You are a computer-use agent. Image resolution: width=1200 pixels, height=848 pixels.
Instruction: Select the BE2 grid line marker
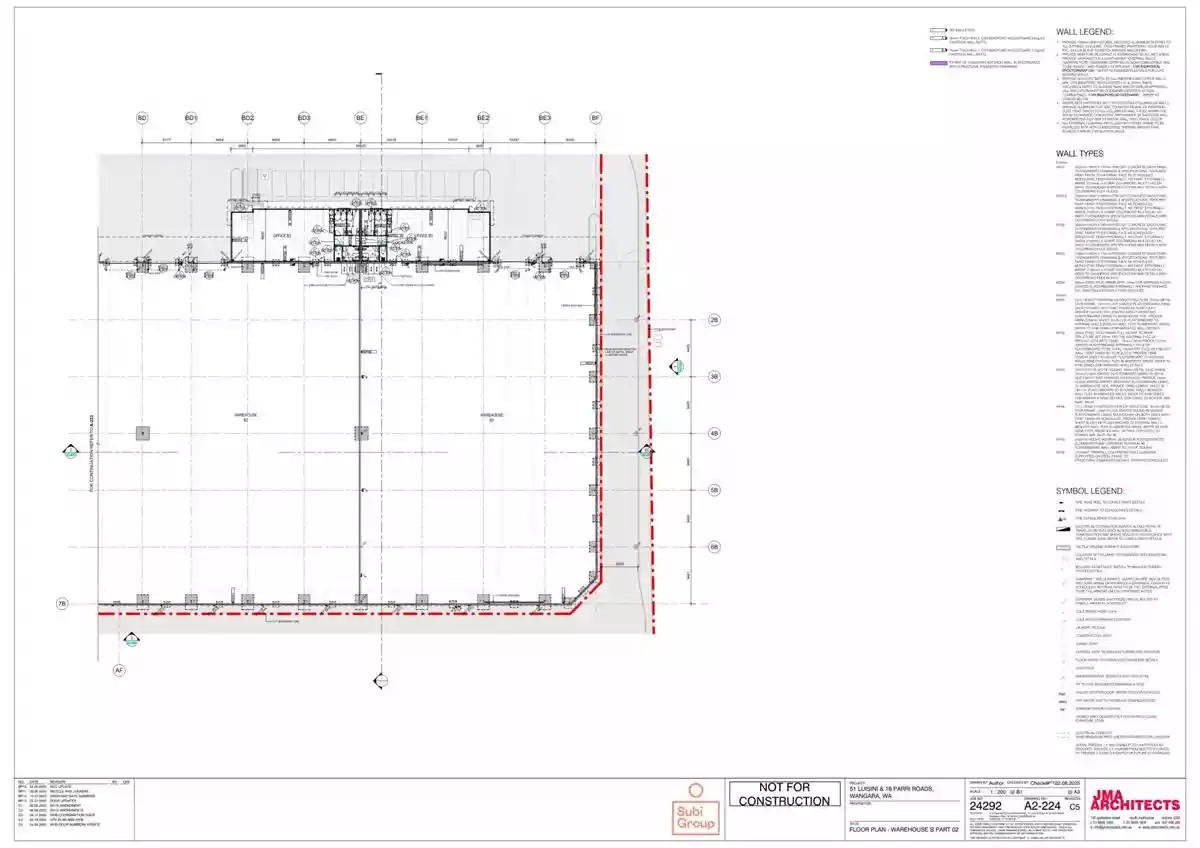tap(483, 118)
